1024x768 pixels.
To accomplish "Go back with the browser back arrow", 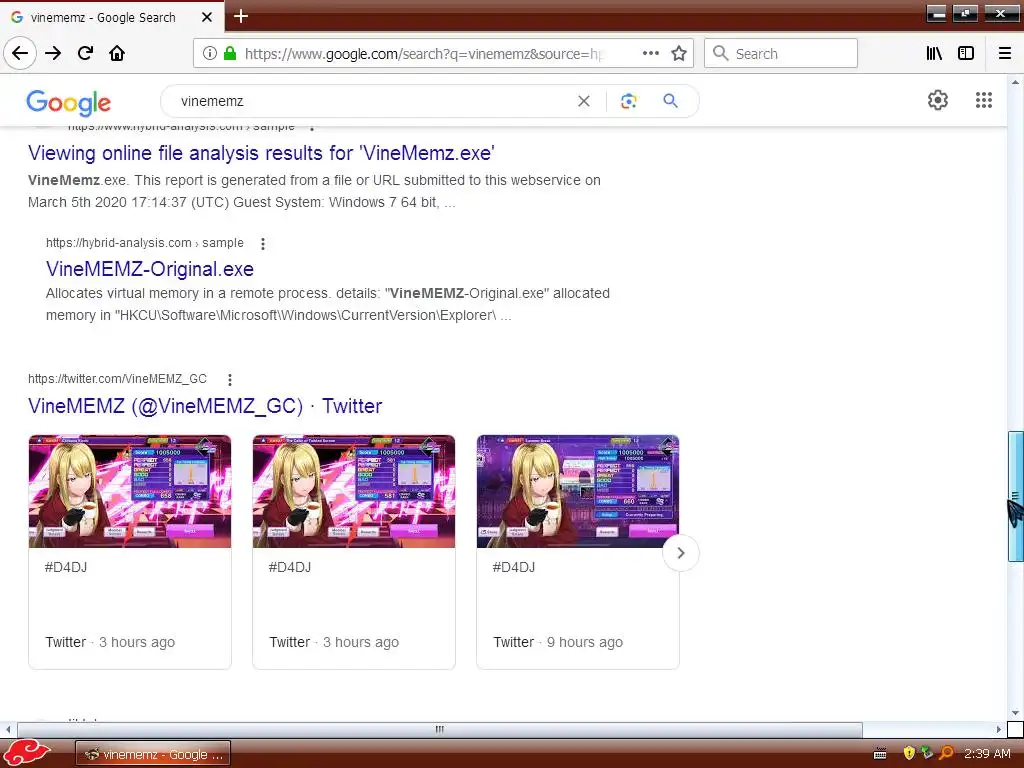I will (x=20, y=53).
